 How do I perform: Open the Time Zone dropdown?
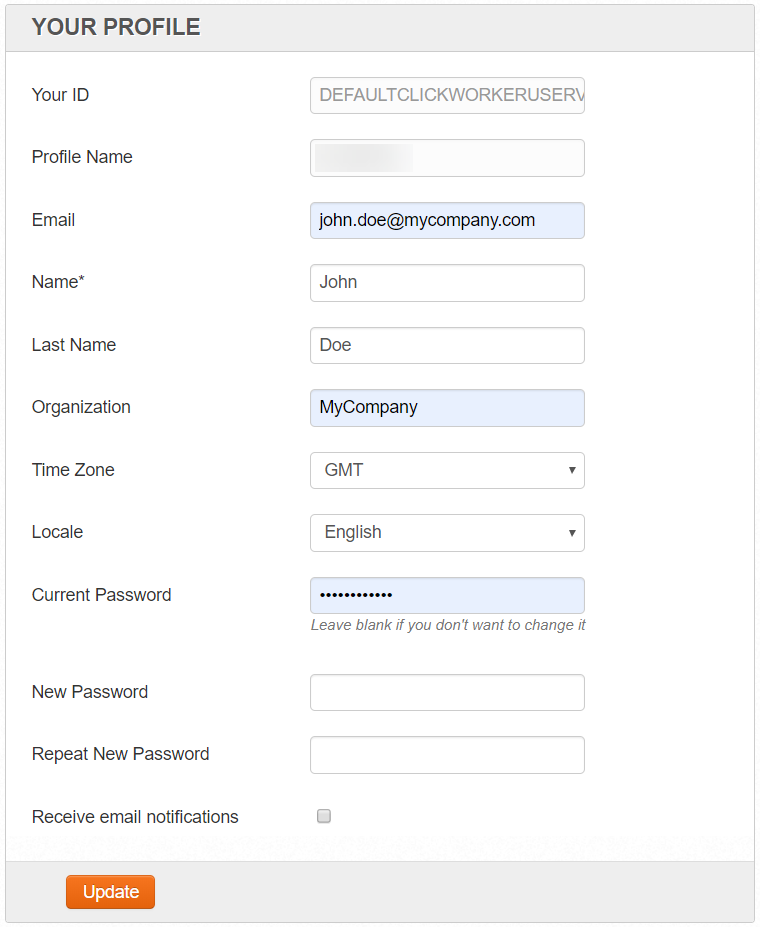447,471
